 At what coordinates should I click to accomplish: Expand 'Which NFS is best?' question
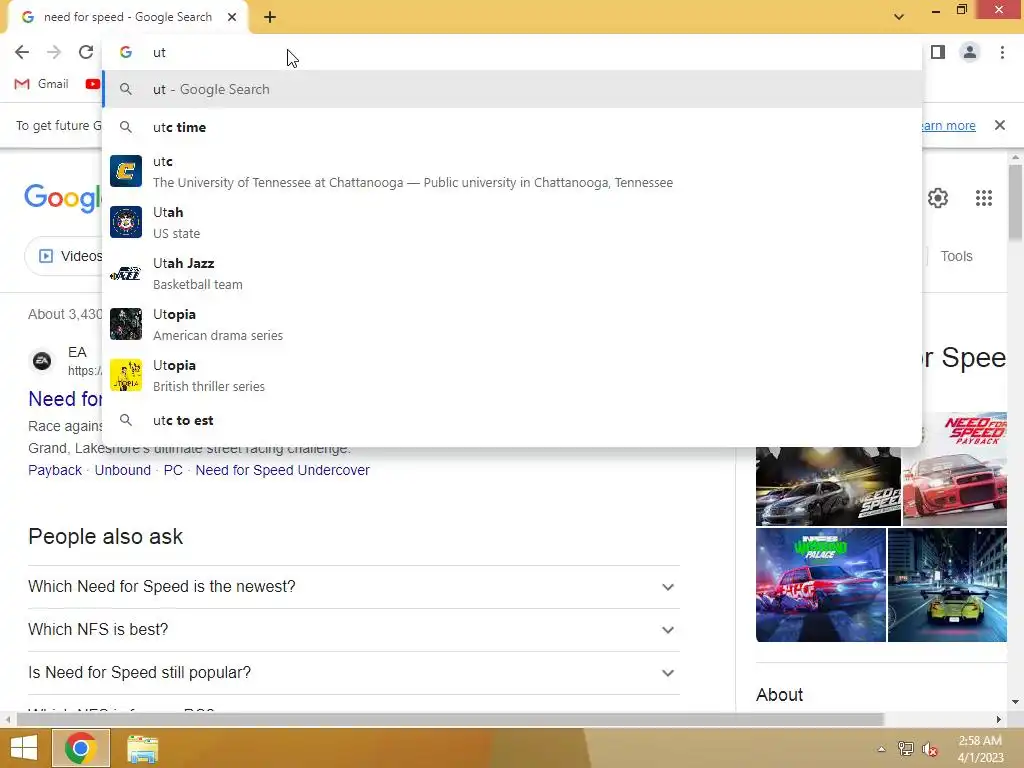pyautogui.click(x=354, y=630)
